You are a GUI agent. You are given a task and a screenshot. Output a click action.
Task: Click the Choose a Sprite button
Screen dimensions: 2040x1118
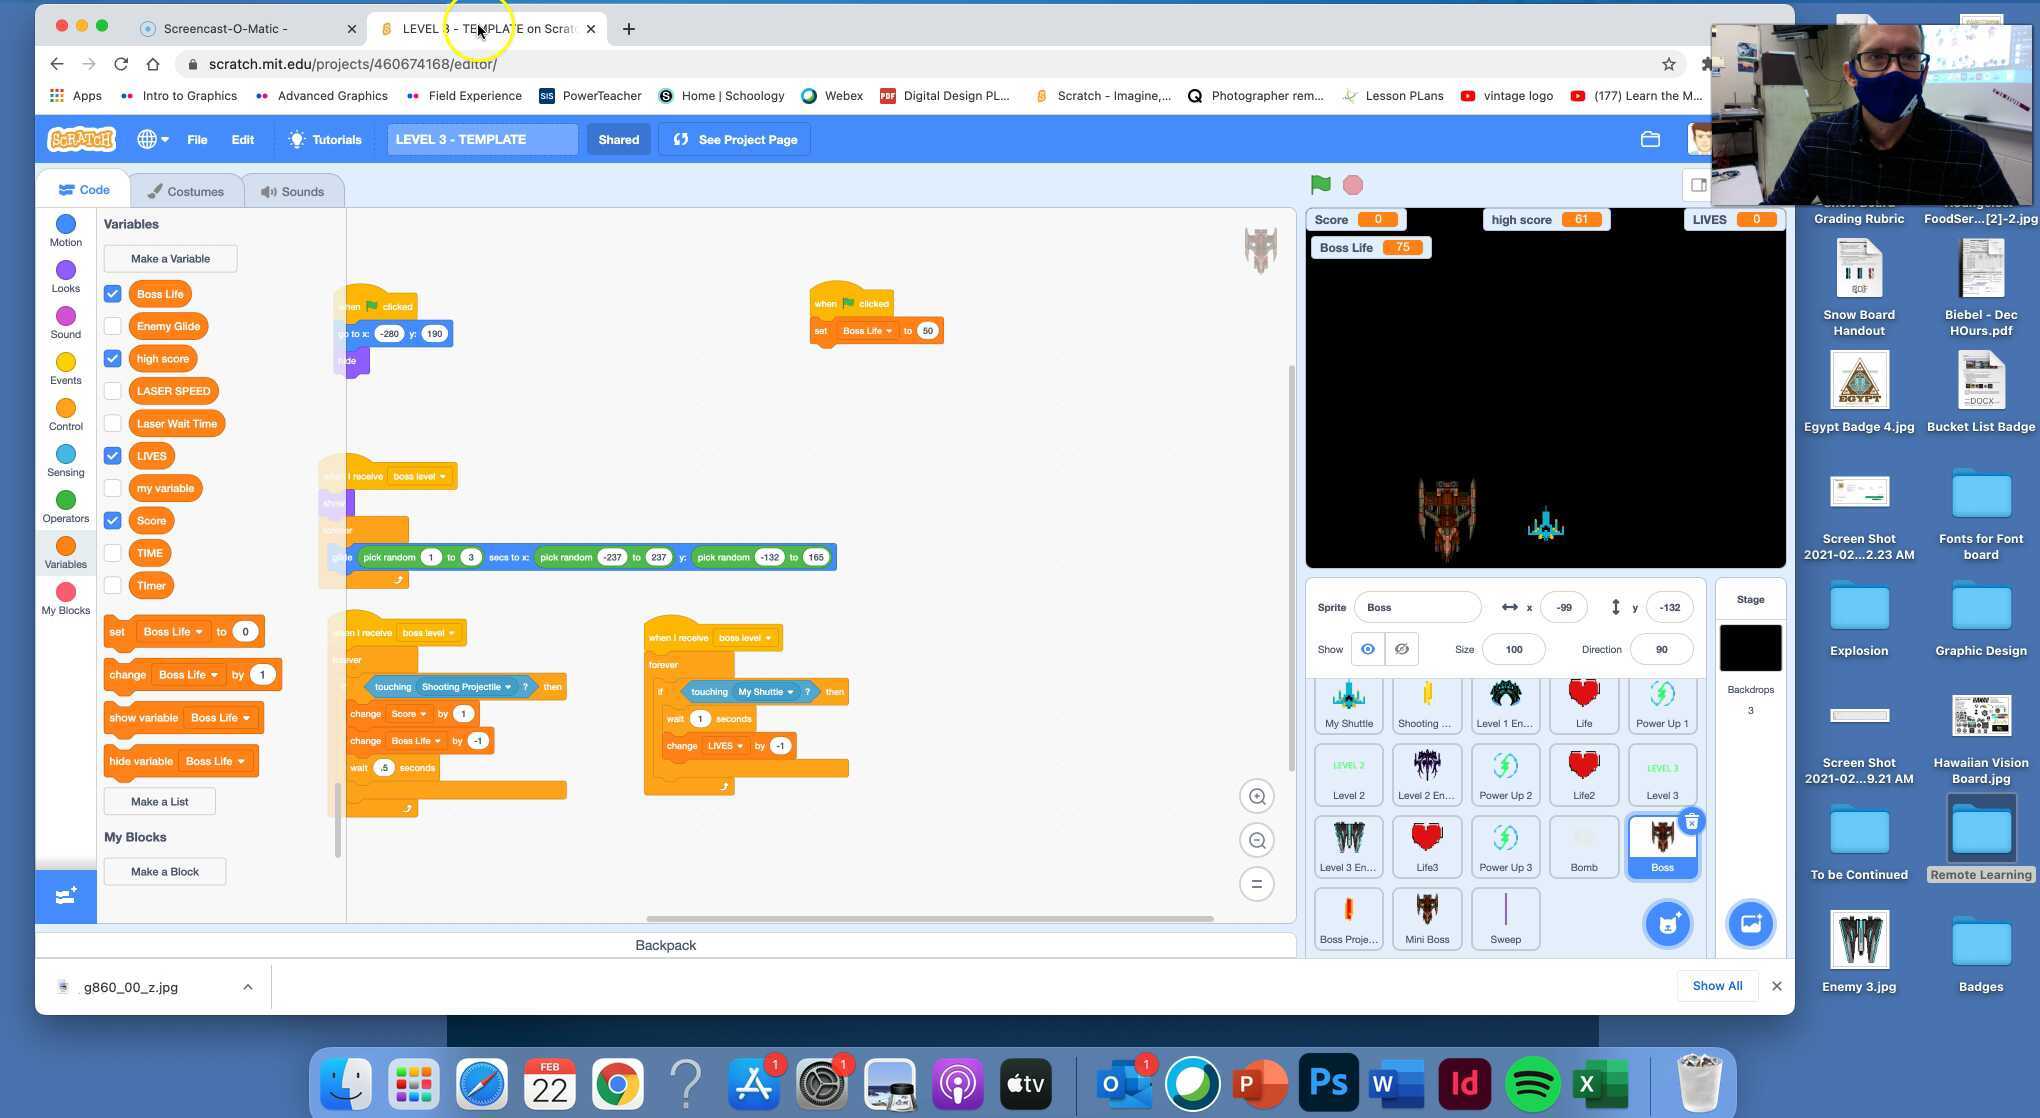[x=1667, y=924]
